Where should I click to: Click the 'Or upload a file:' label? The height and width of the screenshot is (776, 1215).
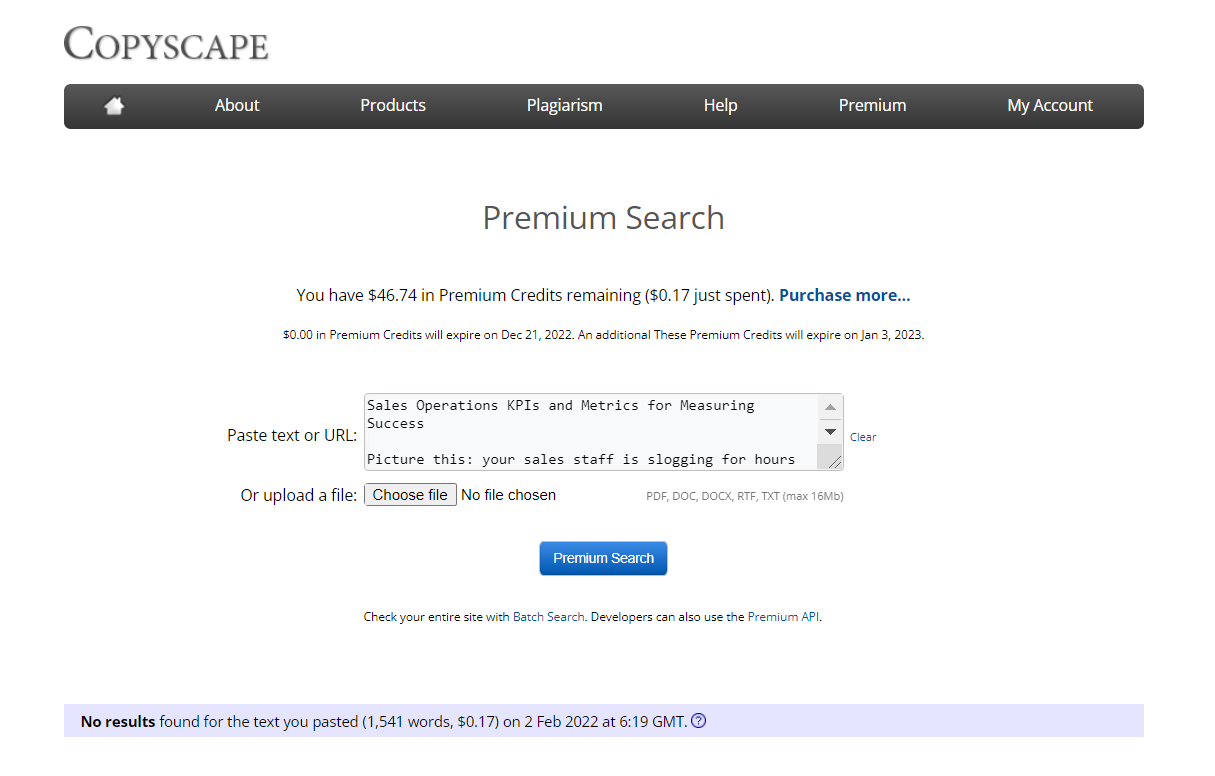[299, 495]
